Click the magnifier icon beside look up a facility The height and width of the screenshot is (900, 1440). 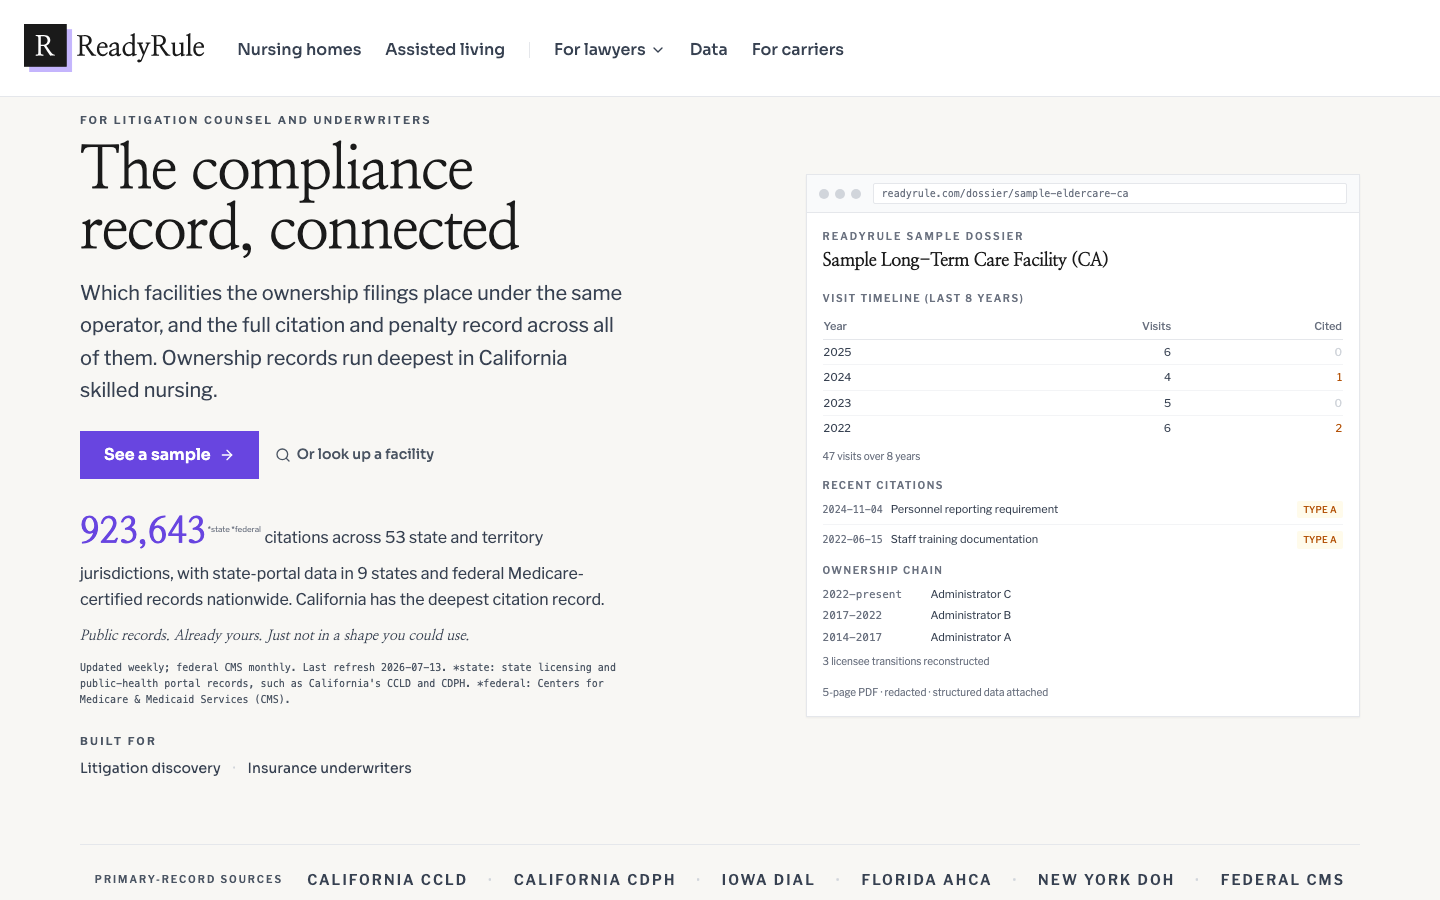[x=283, y=455]
